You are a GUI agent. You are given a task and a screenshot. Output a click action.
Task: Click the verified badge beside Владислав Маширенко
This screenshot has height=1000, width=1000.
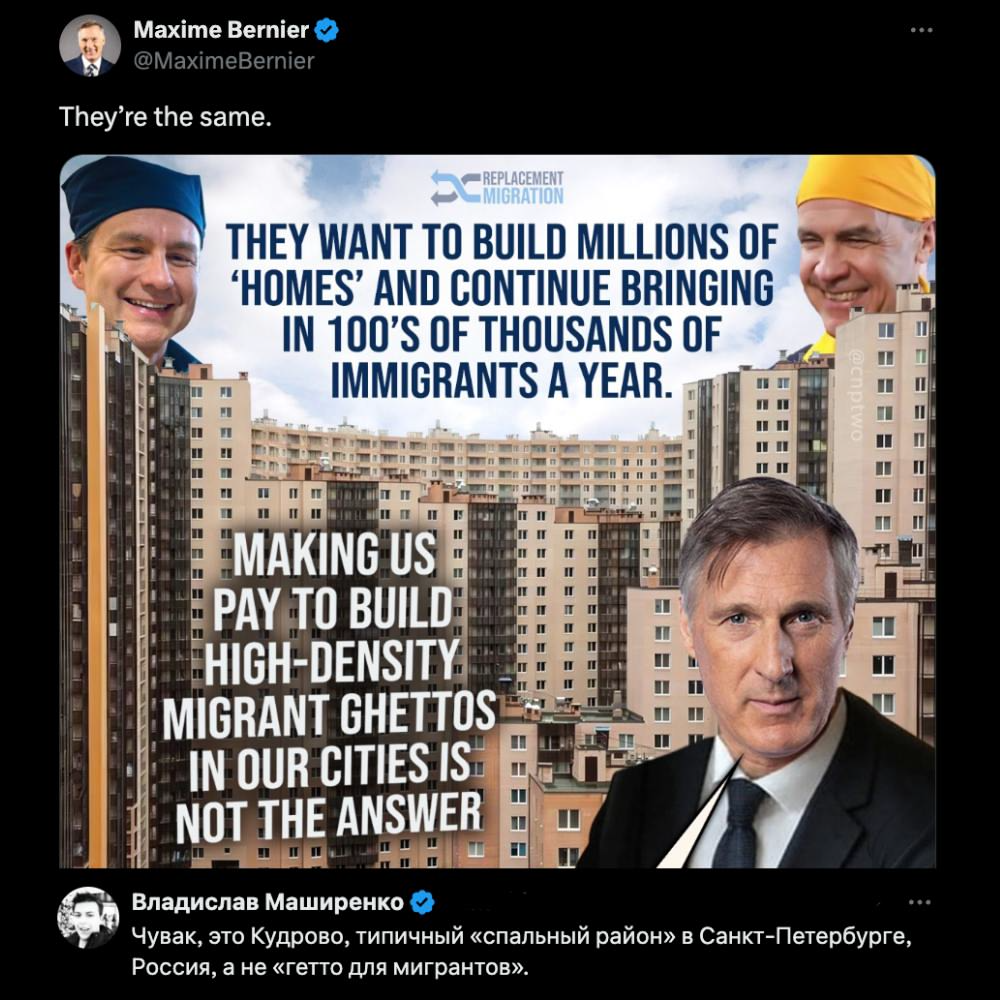[x=422, y=902]
